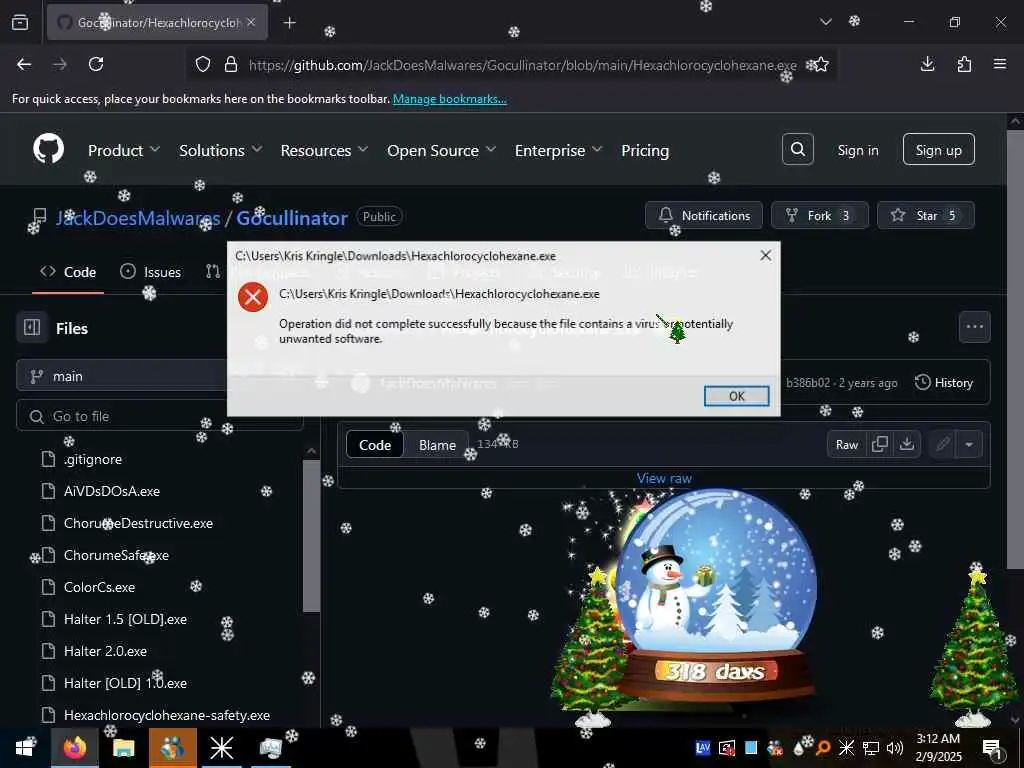Viewport: 1024px width, 768px height.
Task: Click the Raw button
Action: coord(846,445)
